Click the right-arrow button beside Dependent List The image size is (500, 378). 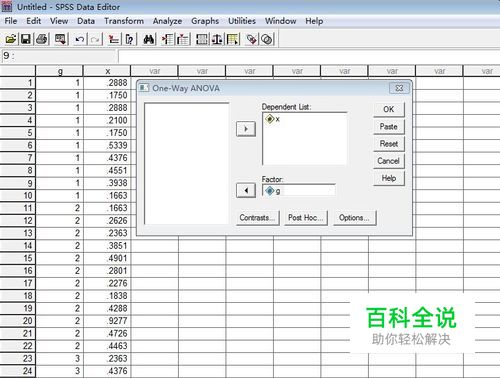[x=246, y=129]
